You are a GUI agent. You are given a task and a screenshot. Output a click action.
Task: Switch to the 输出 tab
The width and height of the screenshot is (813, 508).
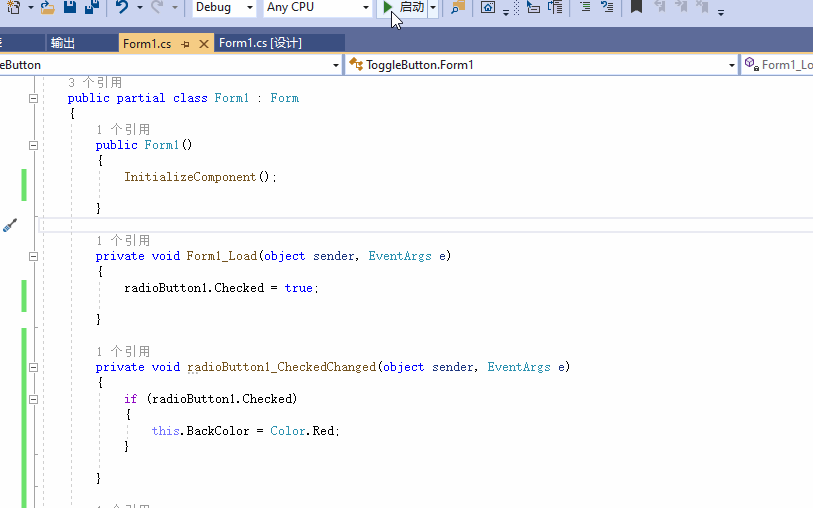63,43
